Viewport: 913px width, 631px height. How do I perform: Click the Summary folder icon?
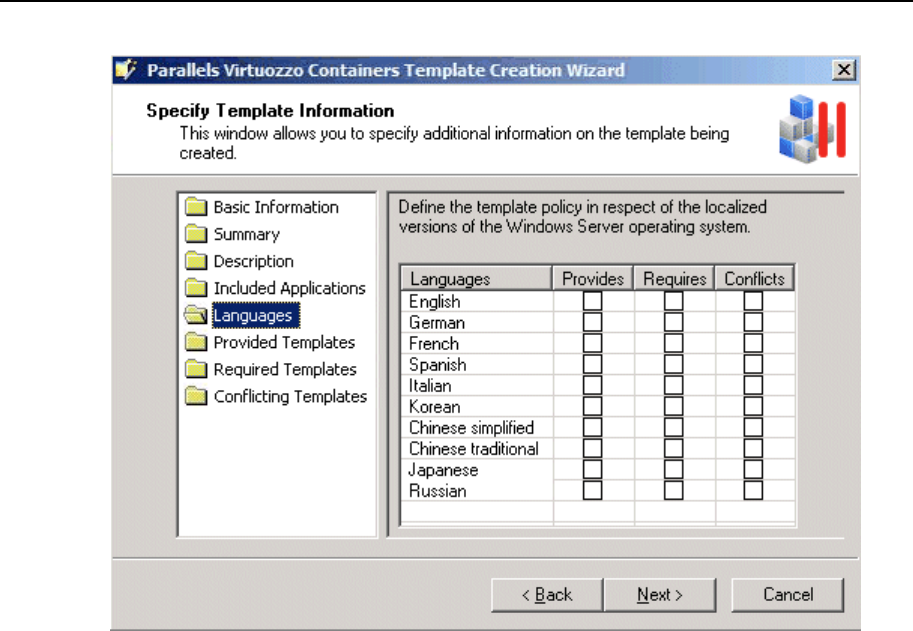(196, 234)
